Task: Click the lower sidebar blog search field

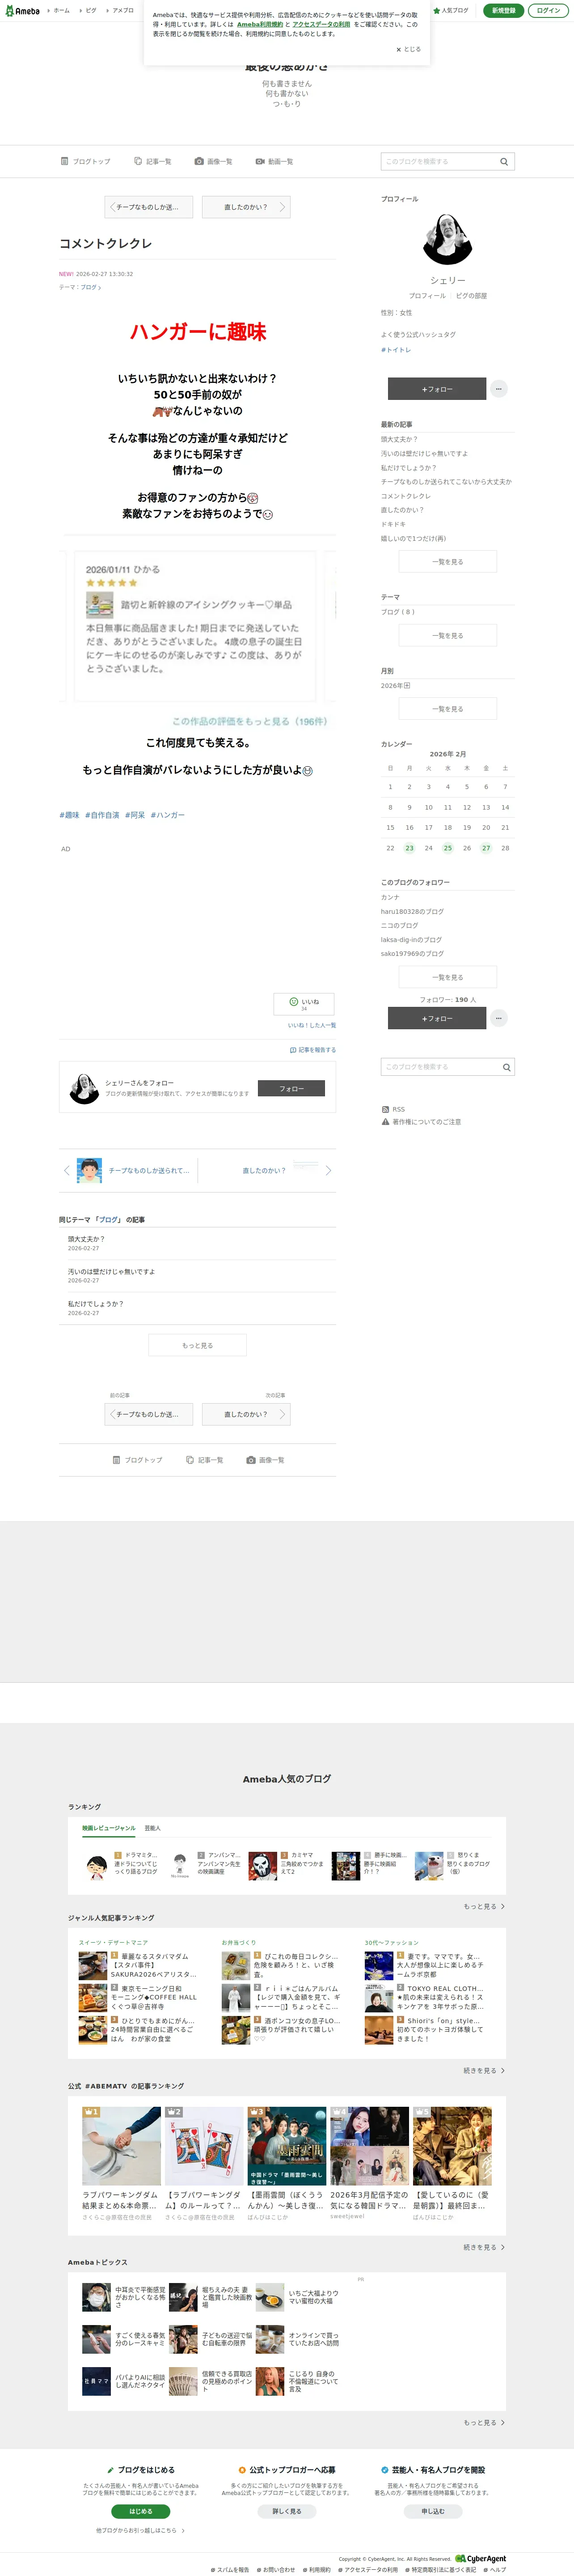Action: pyautogui.click(x=439, y=1067)
